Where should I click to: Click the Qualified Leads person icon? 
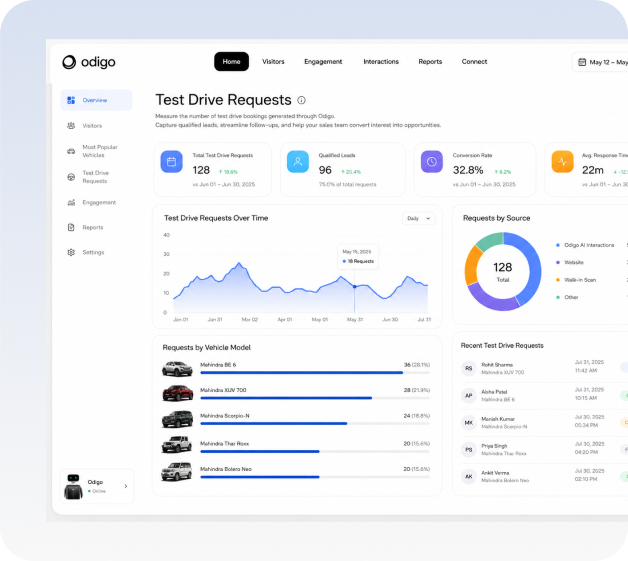tap(298, 162)
